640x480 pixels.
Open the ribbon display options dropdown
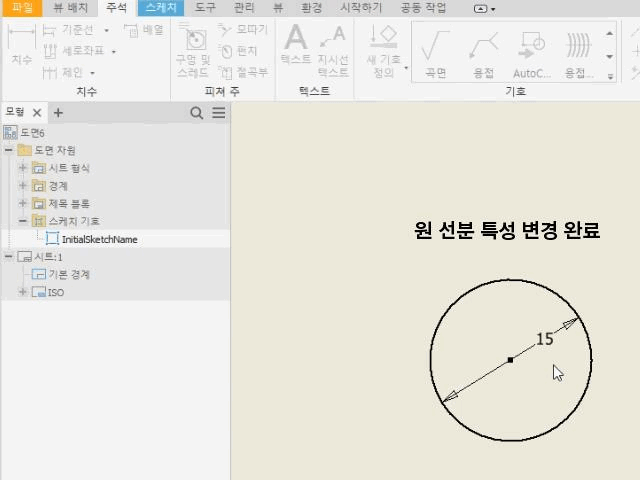[484, 9]
